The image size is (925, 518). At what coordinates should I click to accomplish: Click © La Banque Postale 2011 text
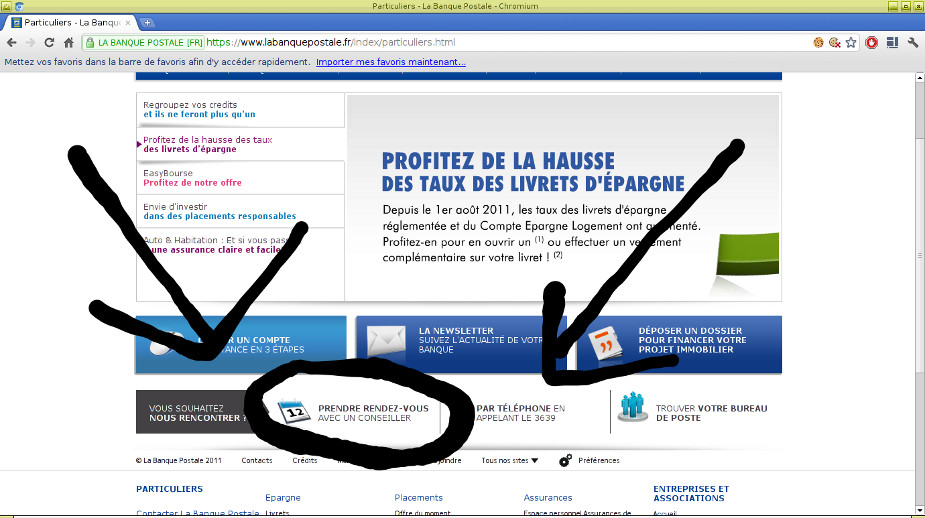[179, 460]
